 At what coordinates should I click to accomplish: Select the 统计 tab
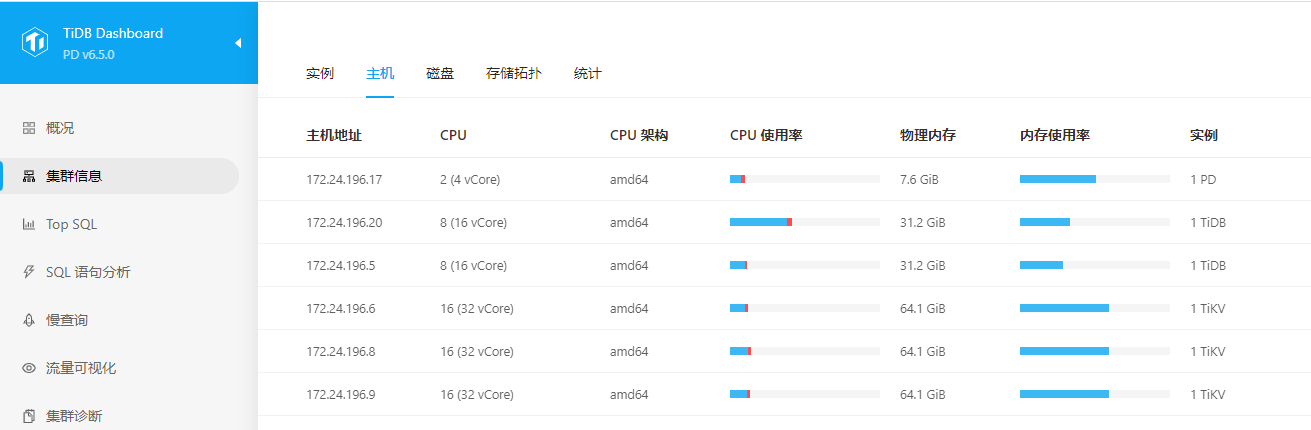point(588,74)
